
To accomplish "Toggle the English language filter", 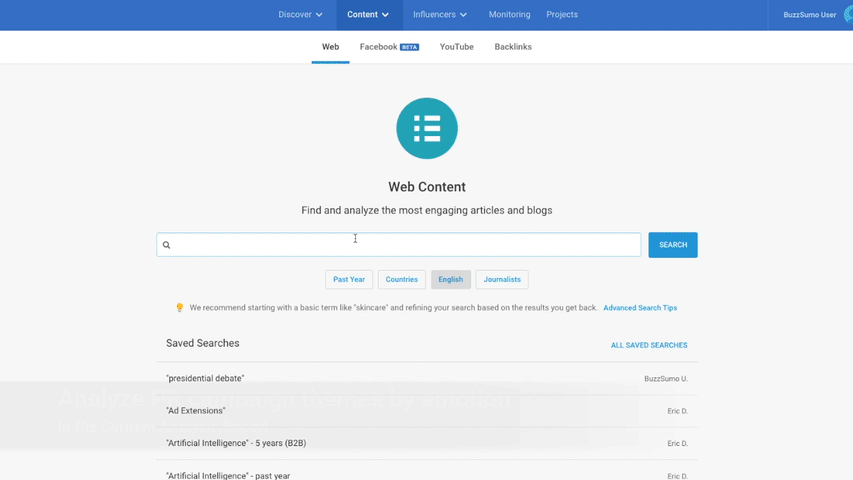I will click(451, 280).
